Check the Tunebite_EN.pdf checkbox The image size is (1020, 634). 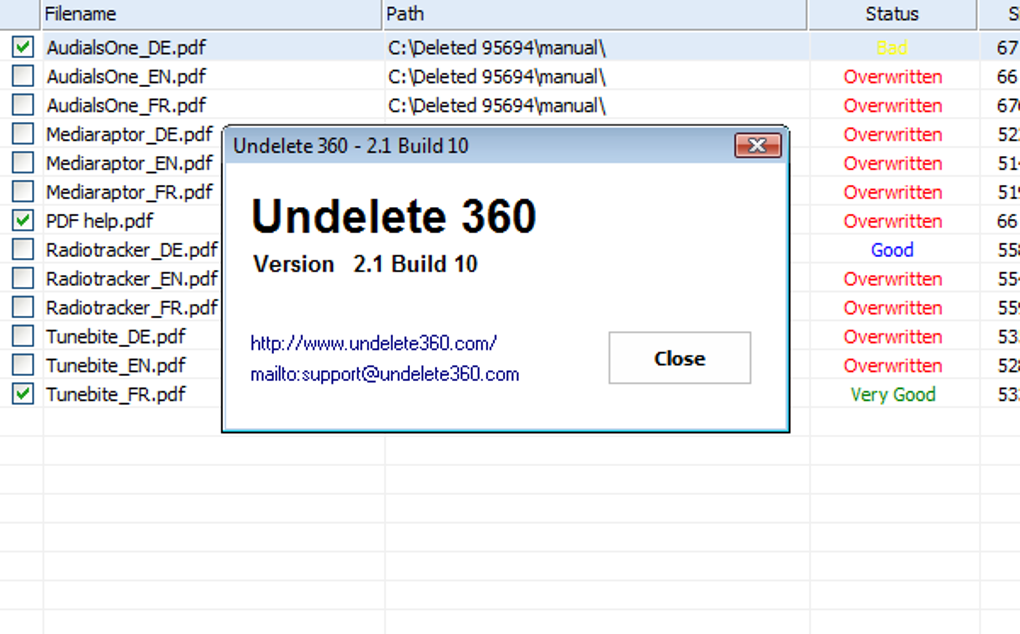click(23, 365)
